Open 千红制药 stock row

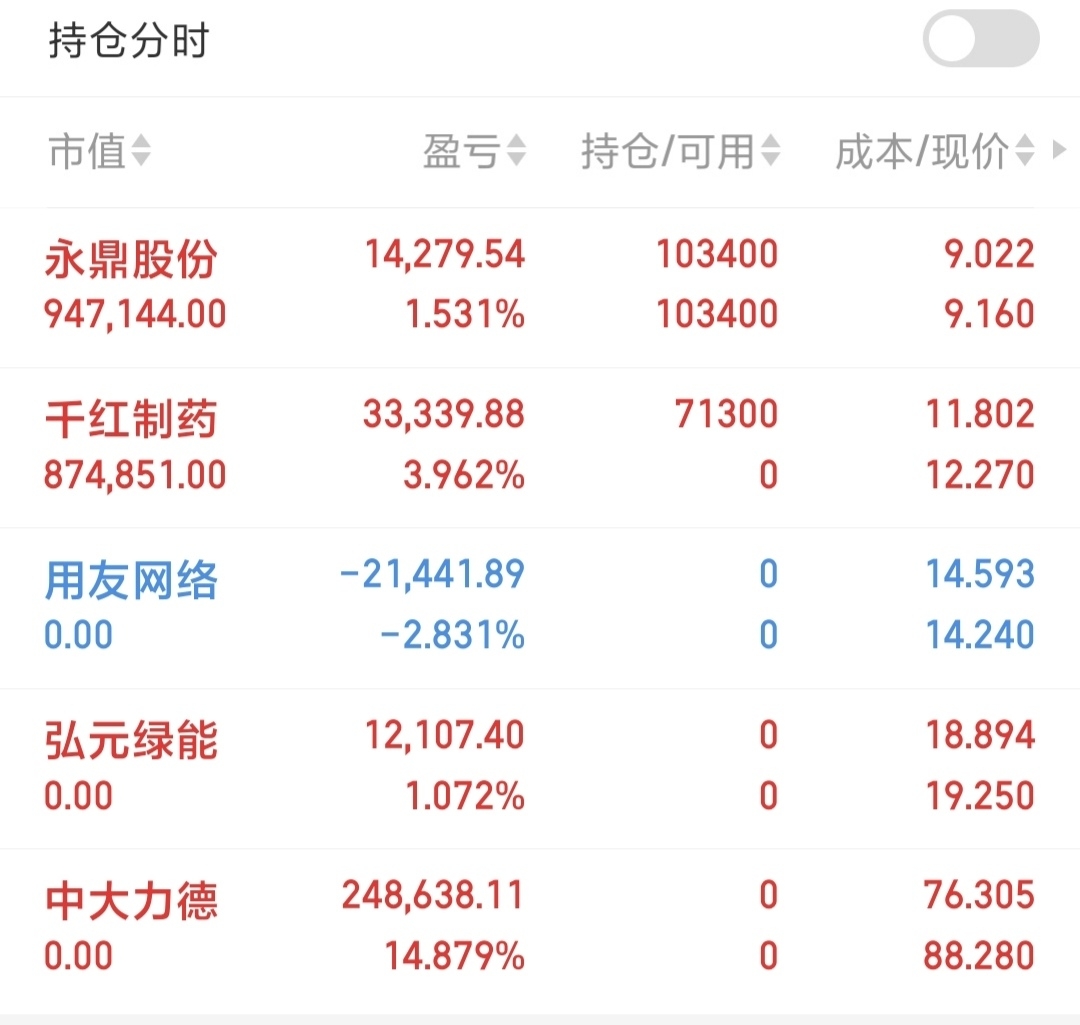[x=540, y=448]
